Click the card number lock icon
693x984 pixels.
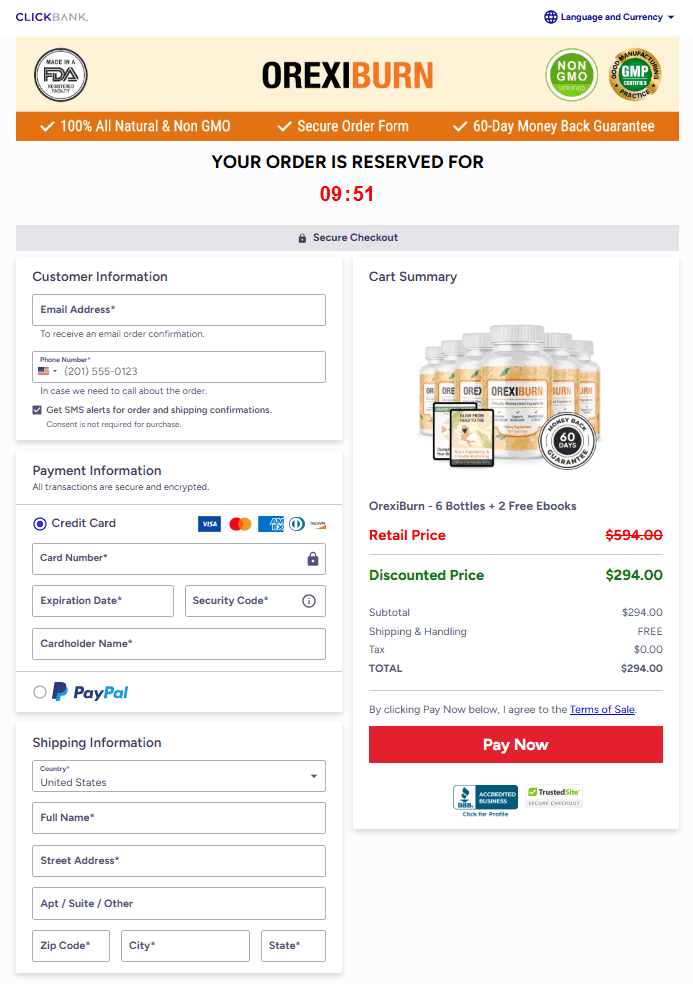pos(313,559)
